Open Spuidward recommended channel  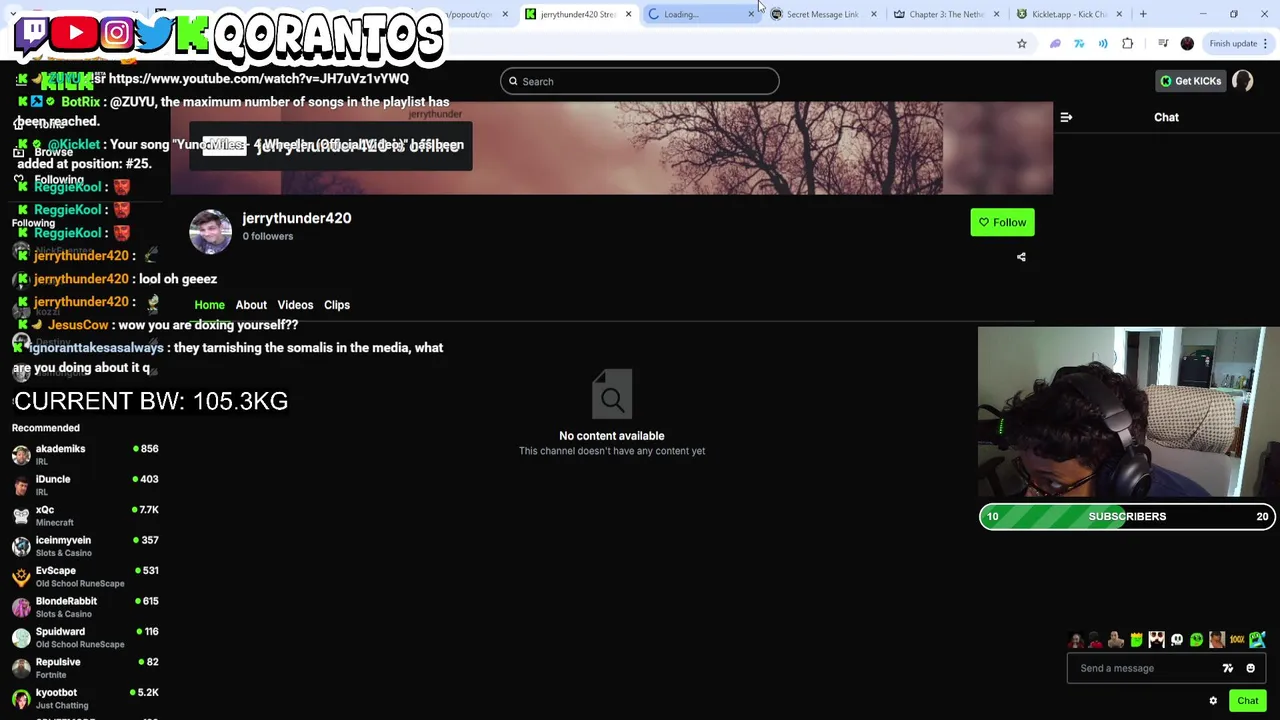pyautogui.click(x=85, y=637)
